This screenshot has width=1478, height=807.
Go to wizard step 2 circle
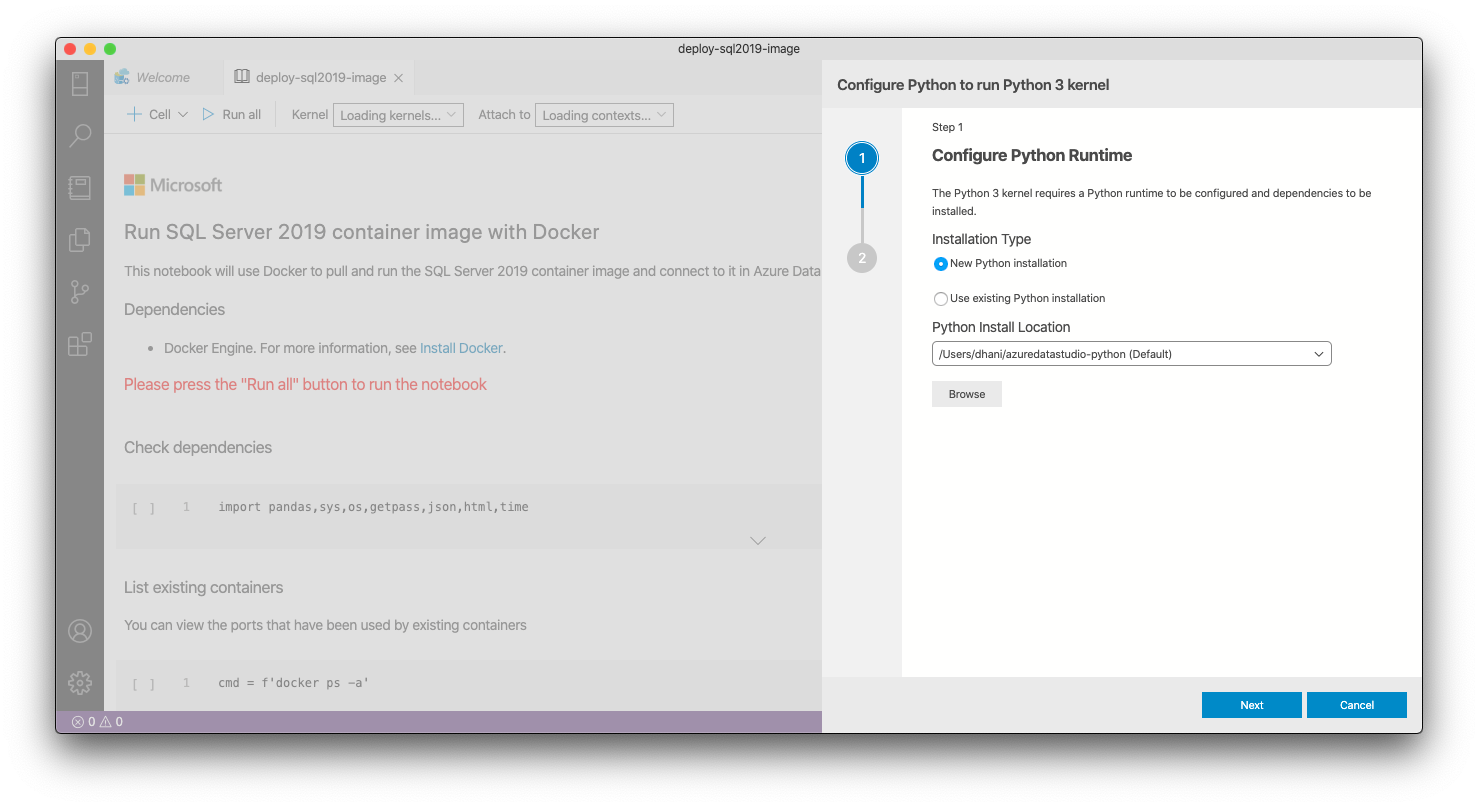coord(861,258)
